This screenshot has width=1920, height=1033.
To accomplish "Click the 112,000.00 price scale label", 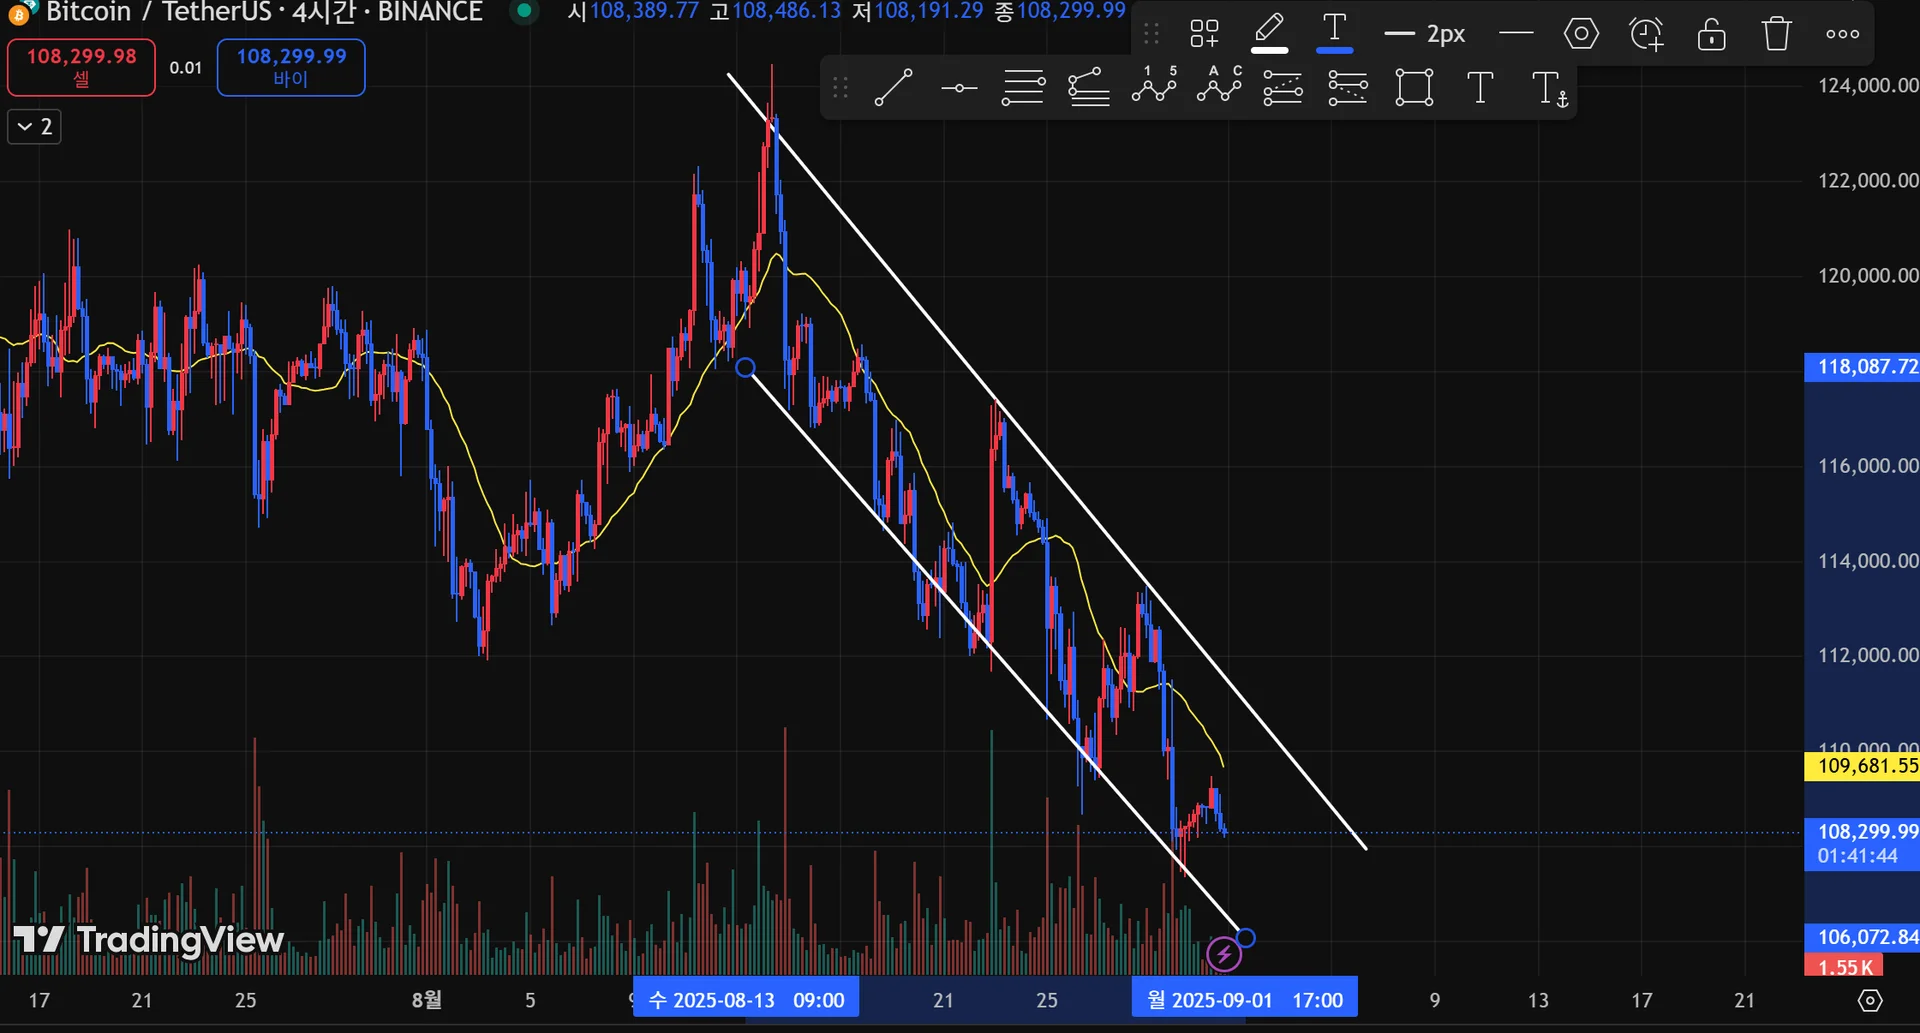I will click(1868, 655).
